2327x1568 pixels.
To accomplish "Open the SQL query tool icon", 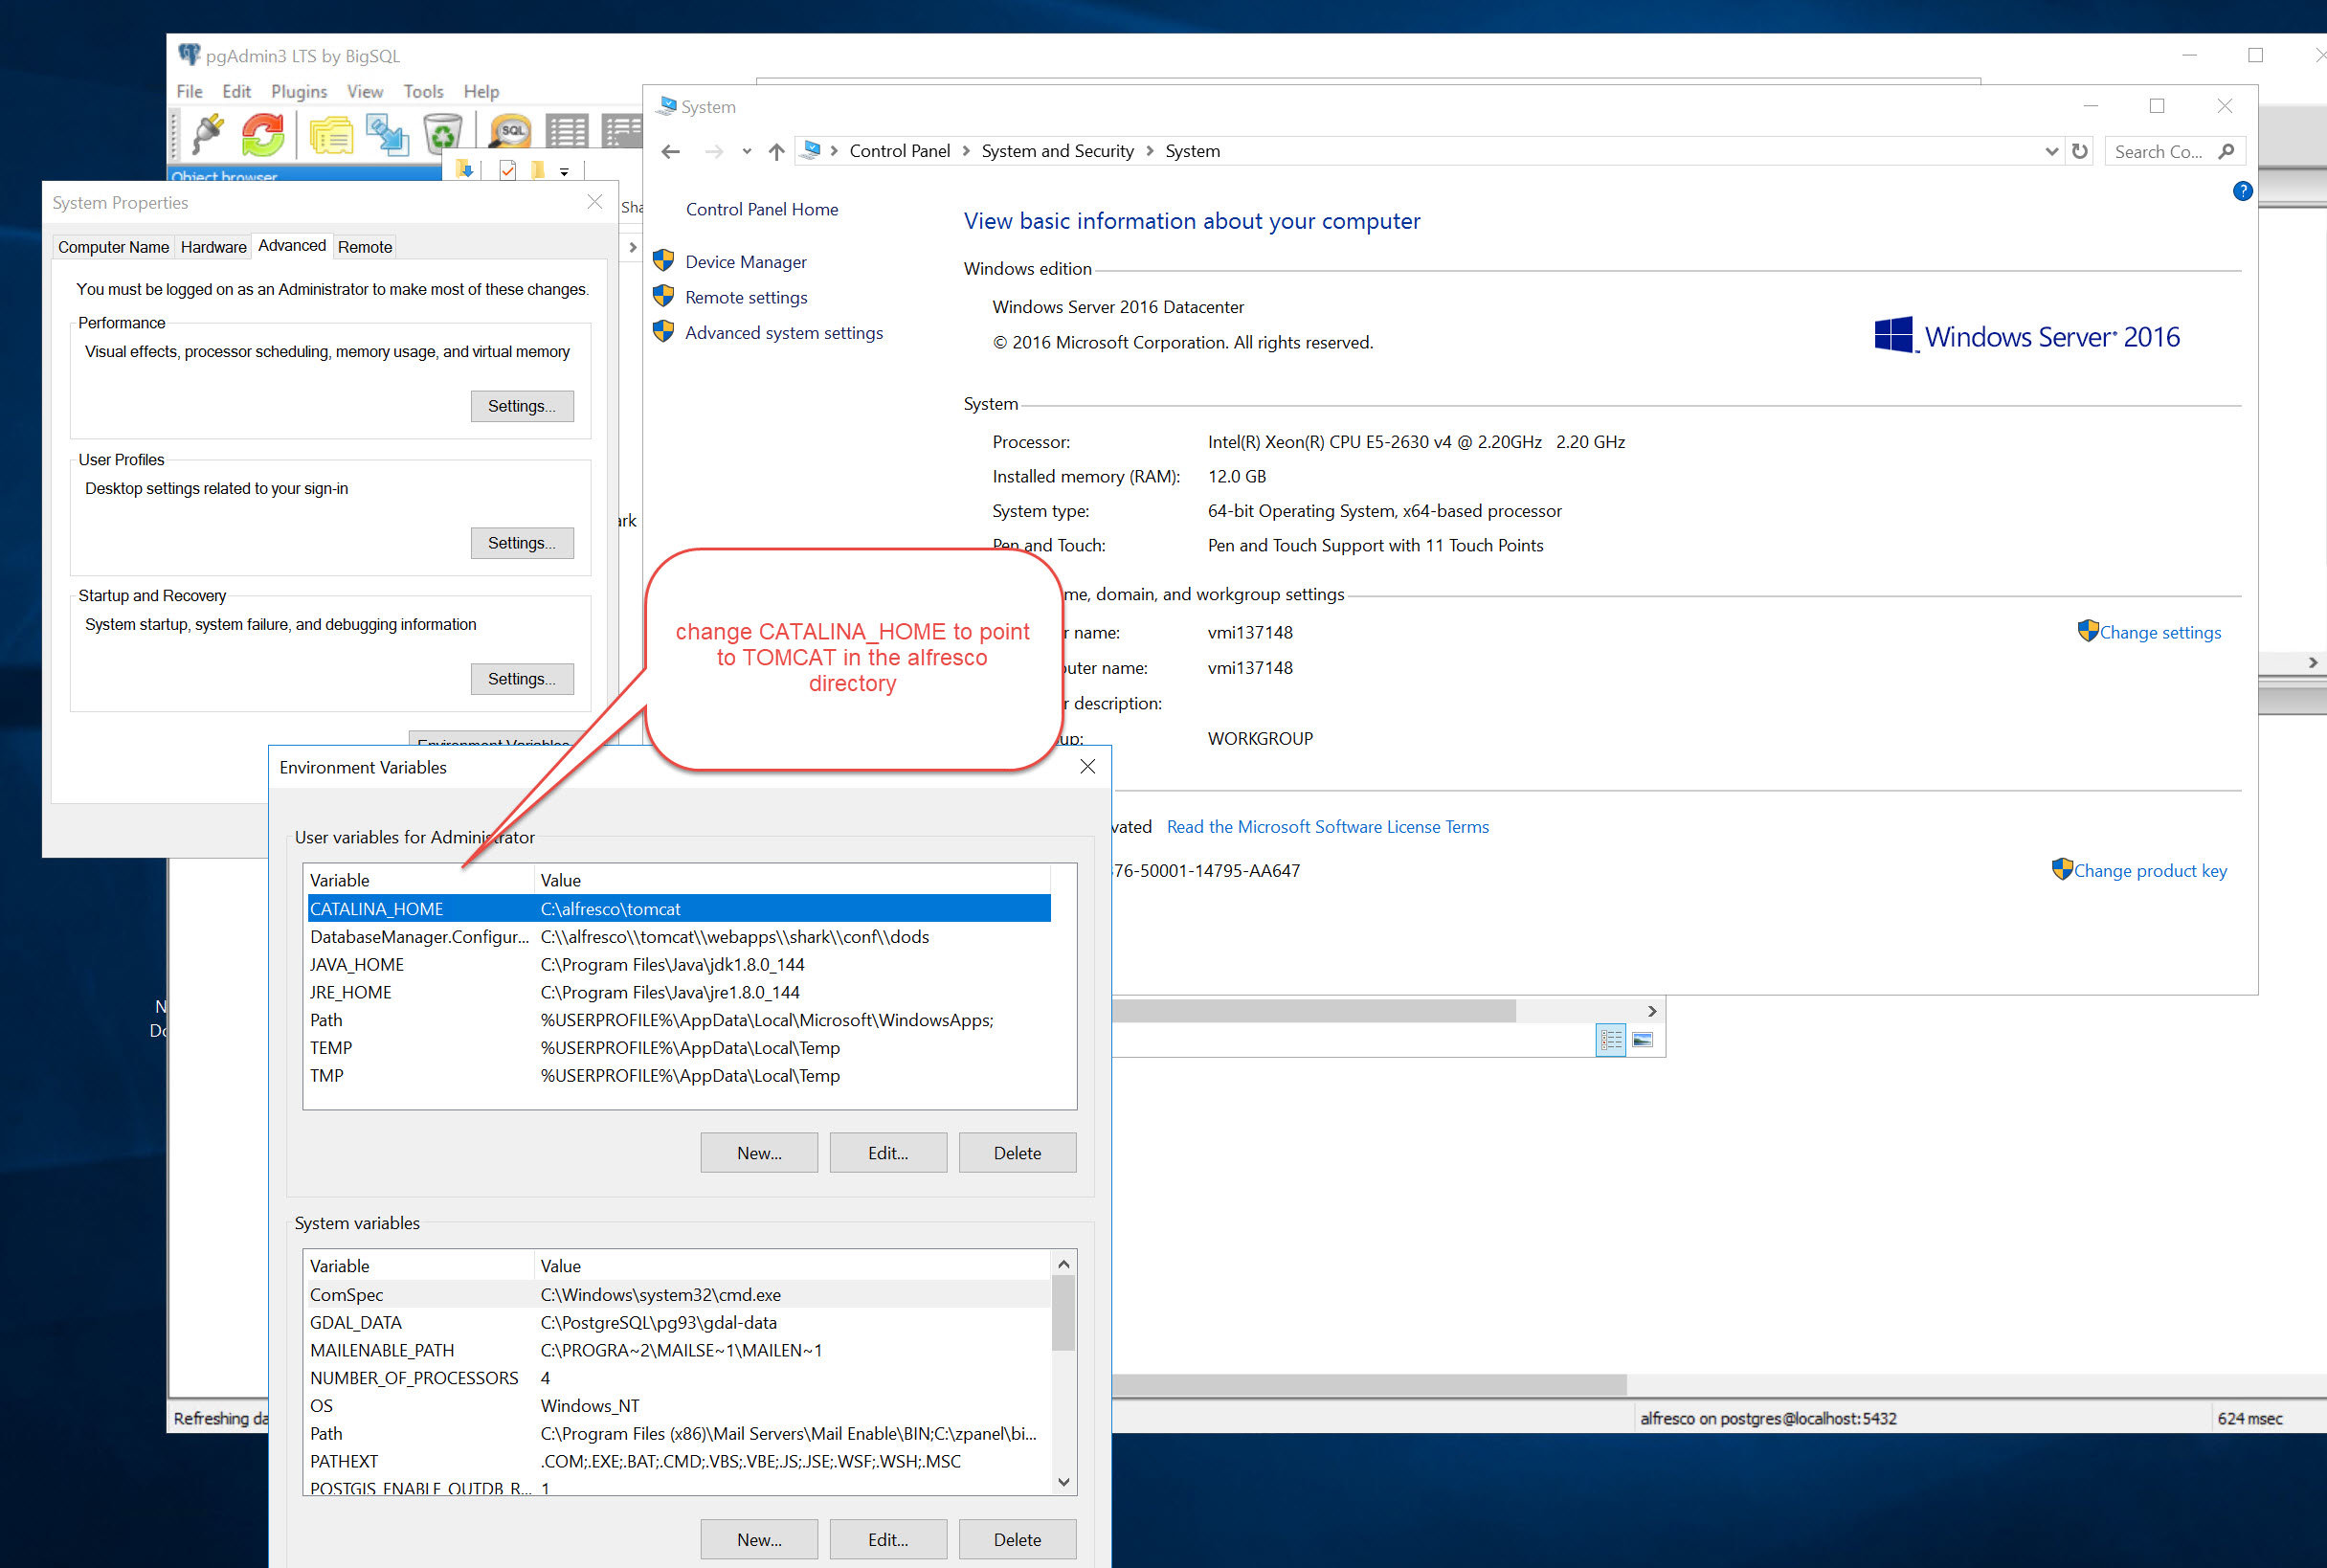I will pyautogui.click(x=511, y=132).
